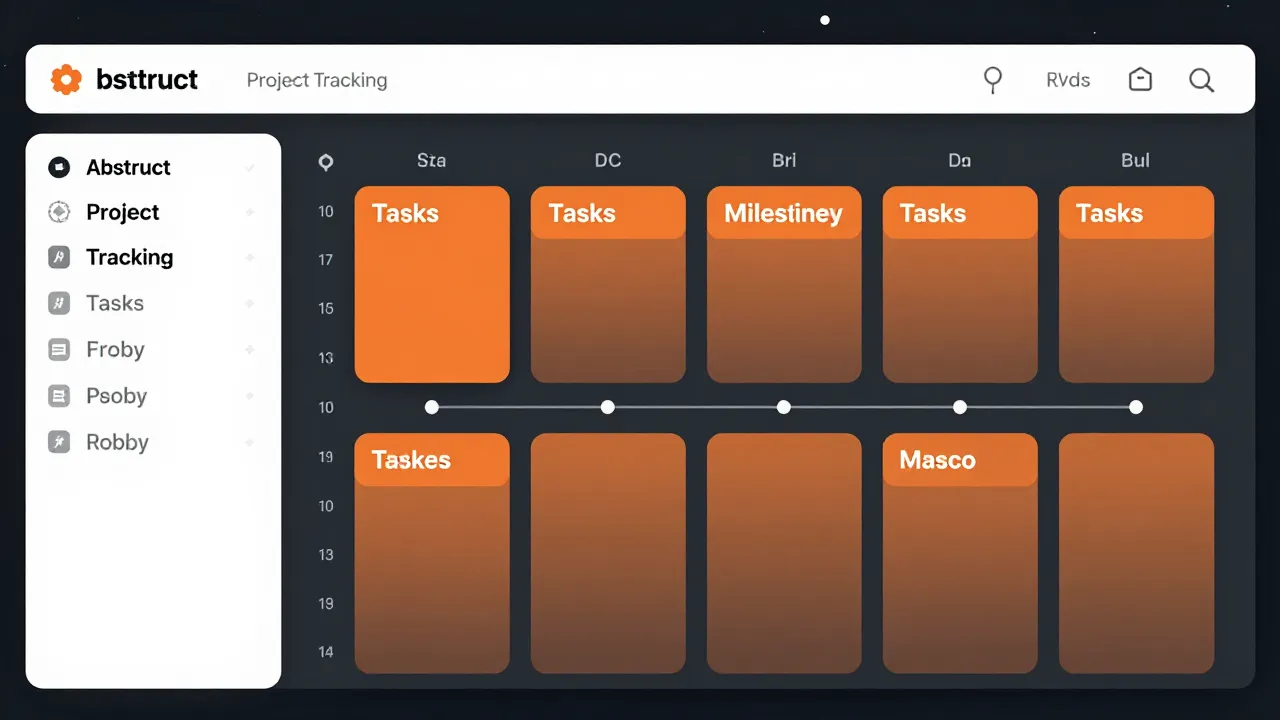Select the Bul column header

point(1135,160)
